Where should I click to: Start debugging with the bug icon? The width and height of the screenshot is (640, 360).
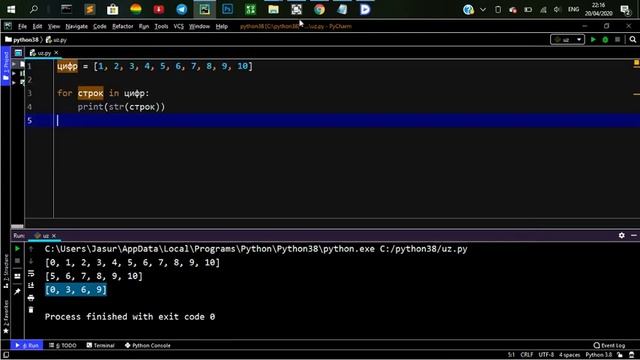pos(605,40)
